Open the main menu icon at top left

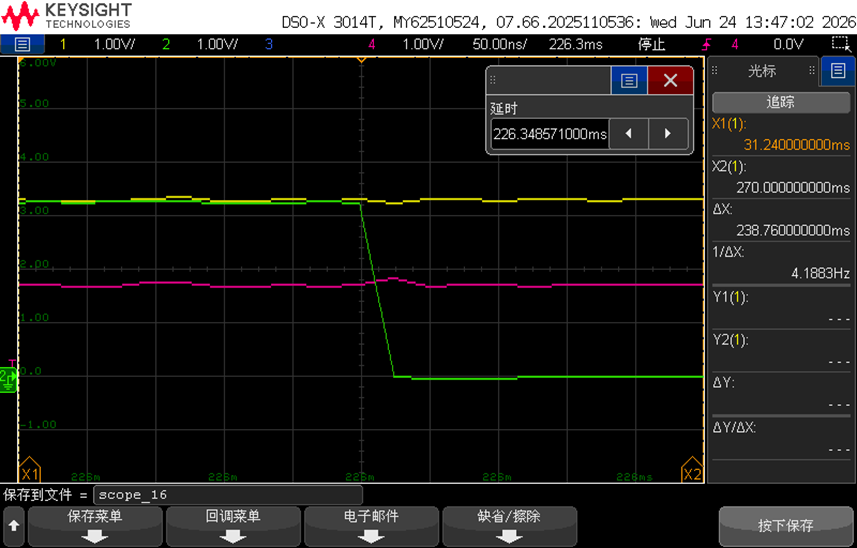pos(22,44)
